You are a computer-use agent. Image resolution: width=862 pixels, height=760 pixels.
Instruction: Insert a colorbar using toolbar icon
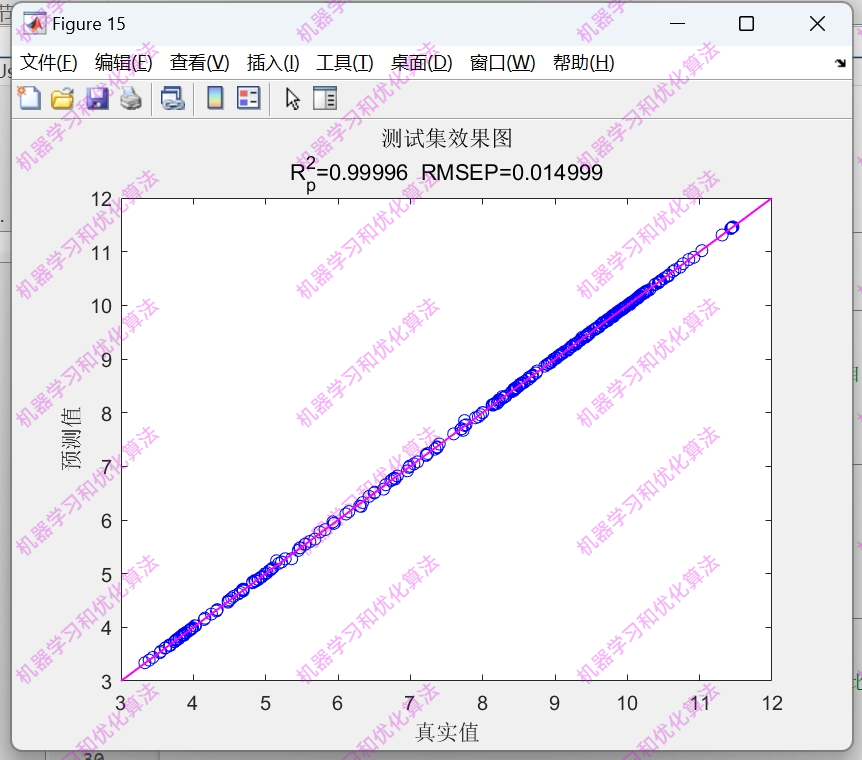(215, 99)
